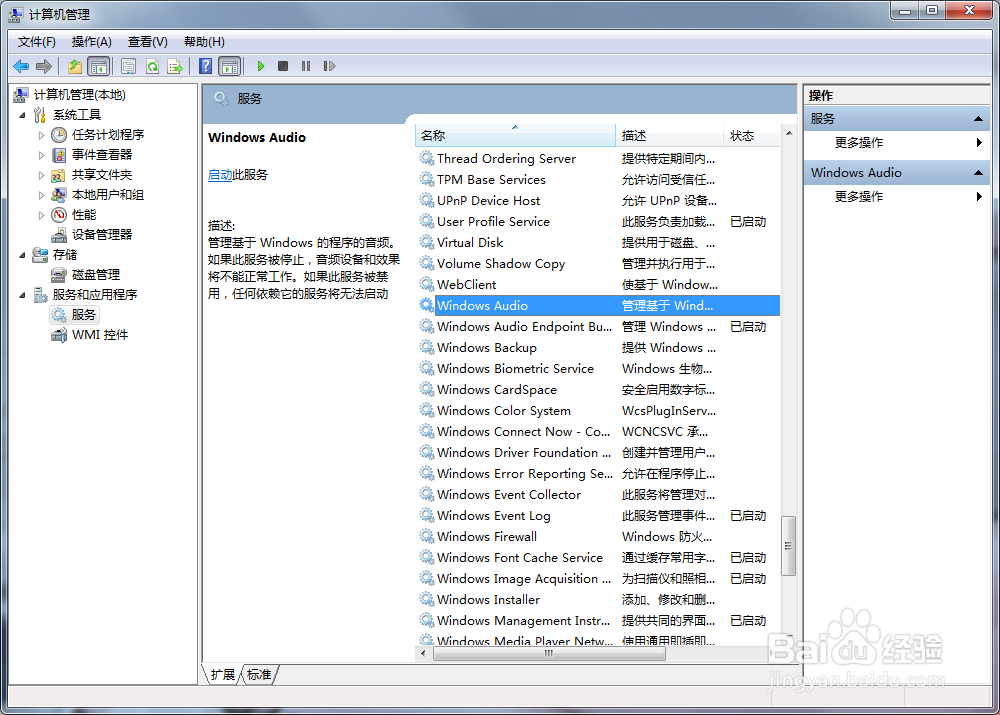Select the WMI 控件 tree node
This screenshot has width=1000, height=715.
pos(99,335)
